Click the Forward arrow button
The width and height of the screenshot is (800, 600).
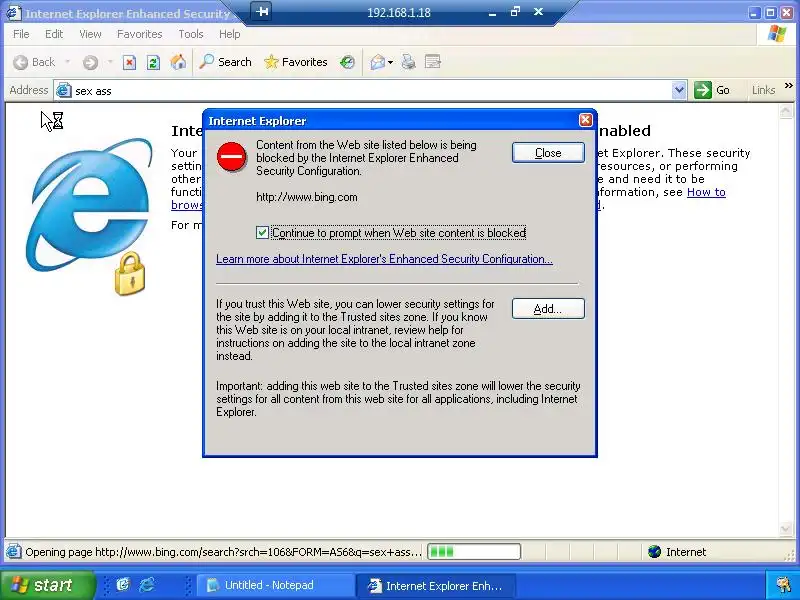[x=90, y=62]
